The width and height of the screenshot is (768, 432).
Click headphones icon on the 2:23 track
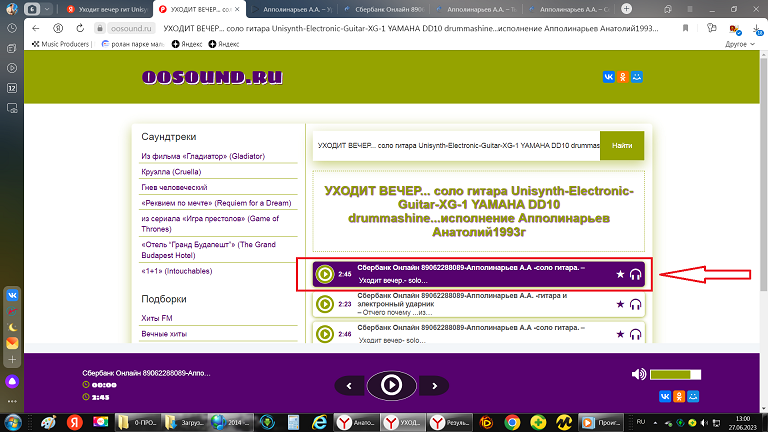pyautogui.click(x=635, y=305)
